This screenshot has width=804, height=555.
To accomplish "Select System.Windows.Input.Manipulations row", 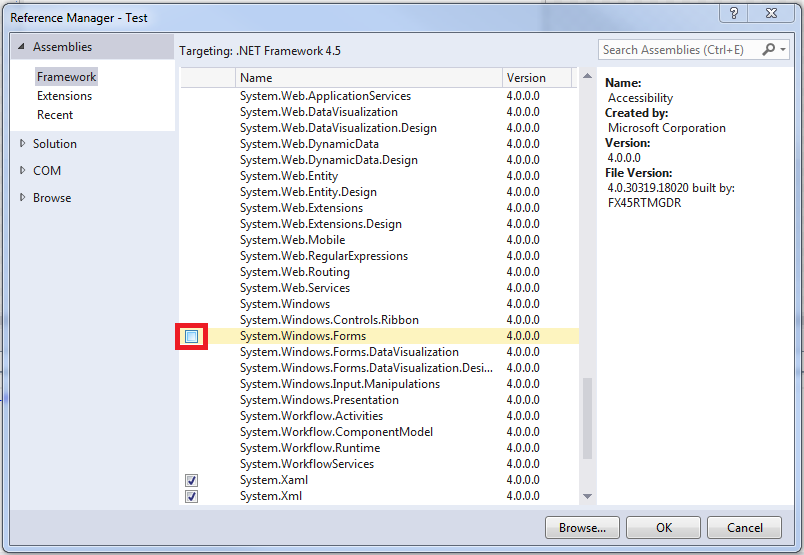I will [379, 384].
